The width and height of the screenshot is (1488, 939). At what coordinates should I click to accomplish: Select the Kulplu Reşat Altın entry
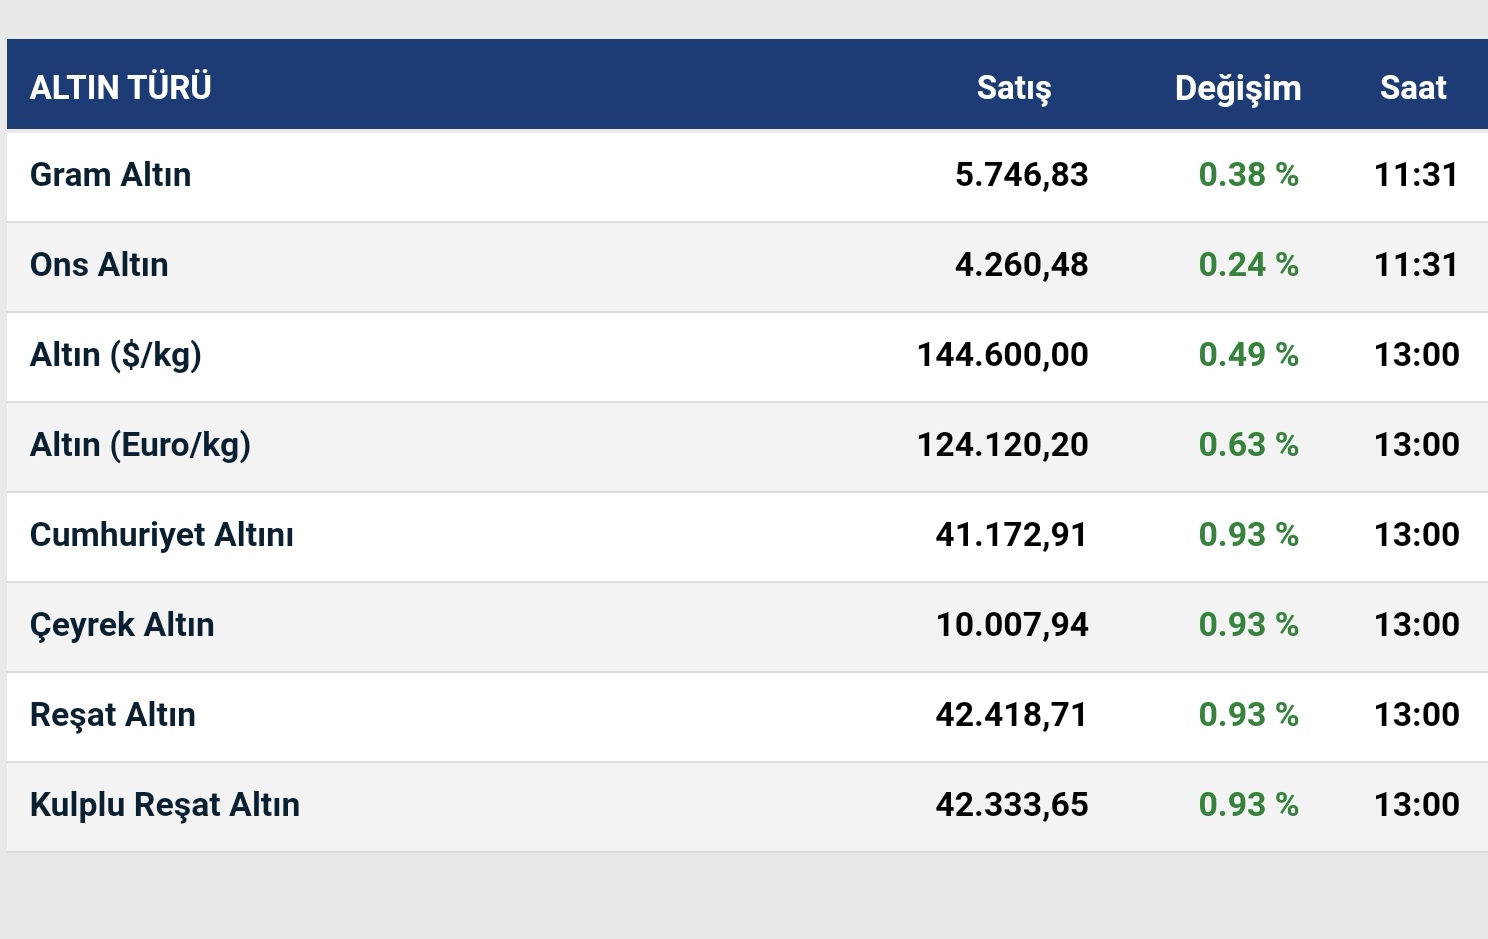pos(164,805)
